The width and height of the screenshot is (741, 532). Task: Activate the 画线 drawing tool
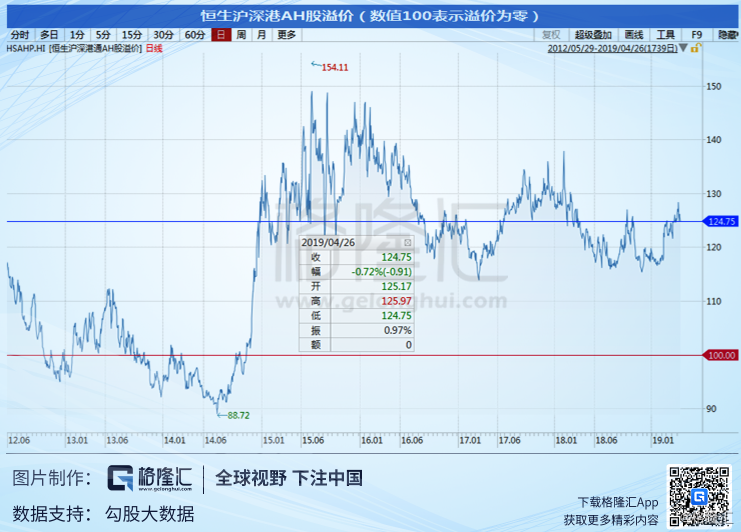tap(634, 35)
